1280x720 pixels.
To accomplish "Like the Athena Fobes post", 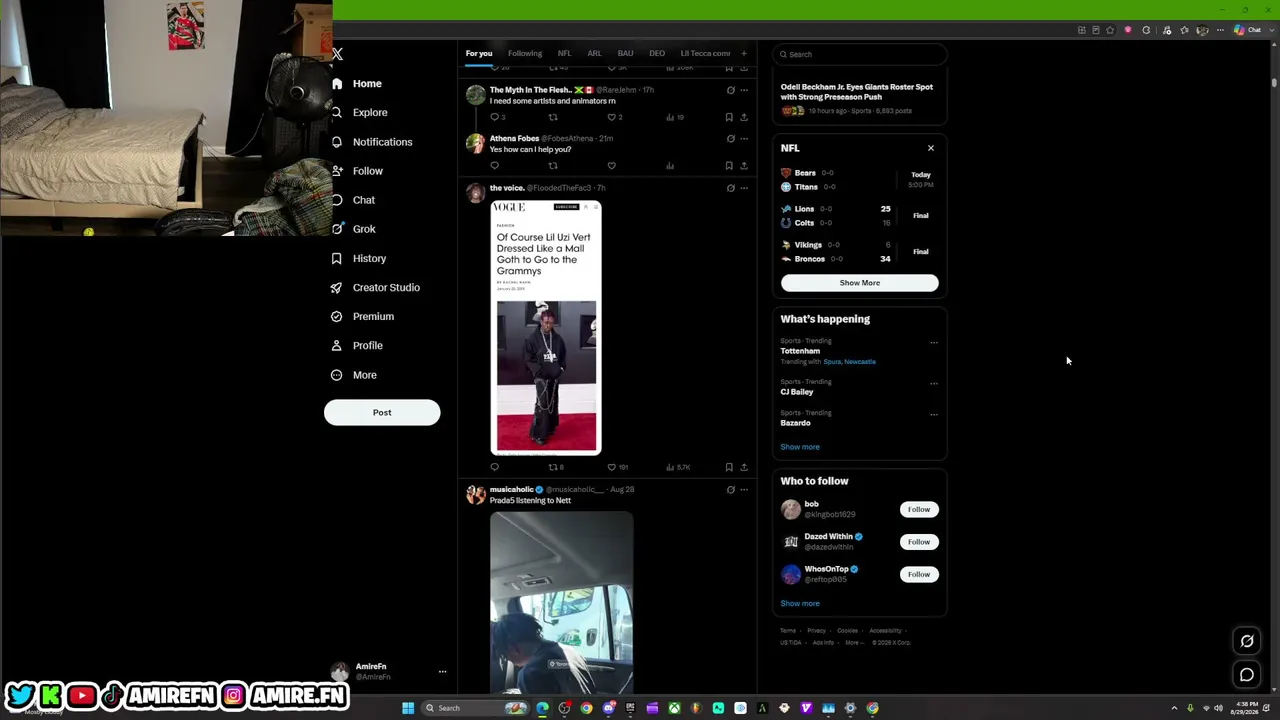I will pyautogui.click(x=611, y=166).
